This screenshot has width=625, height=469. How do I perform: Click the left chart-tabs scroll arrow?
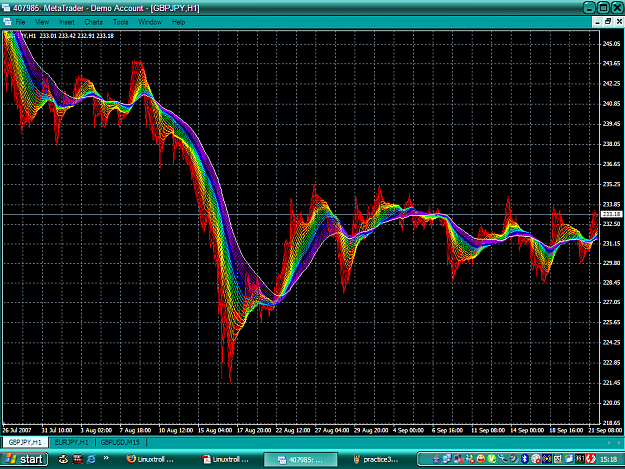(x=609, y=443)
